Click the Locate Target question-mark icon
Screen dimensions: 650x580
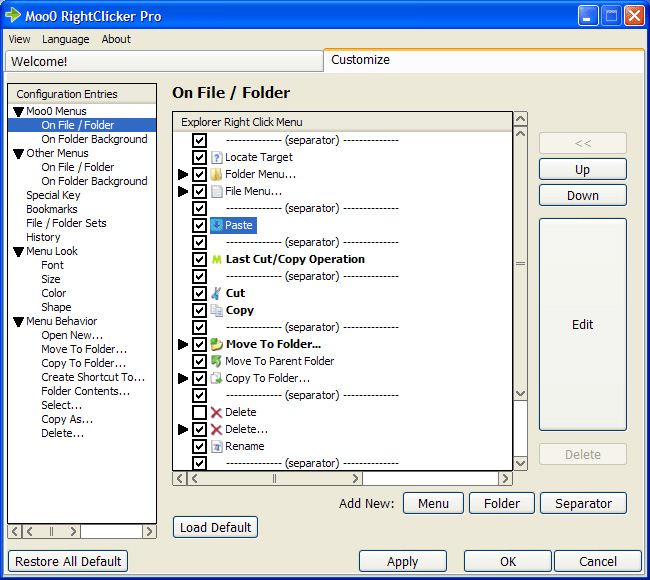click(216, 158)
